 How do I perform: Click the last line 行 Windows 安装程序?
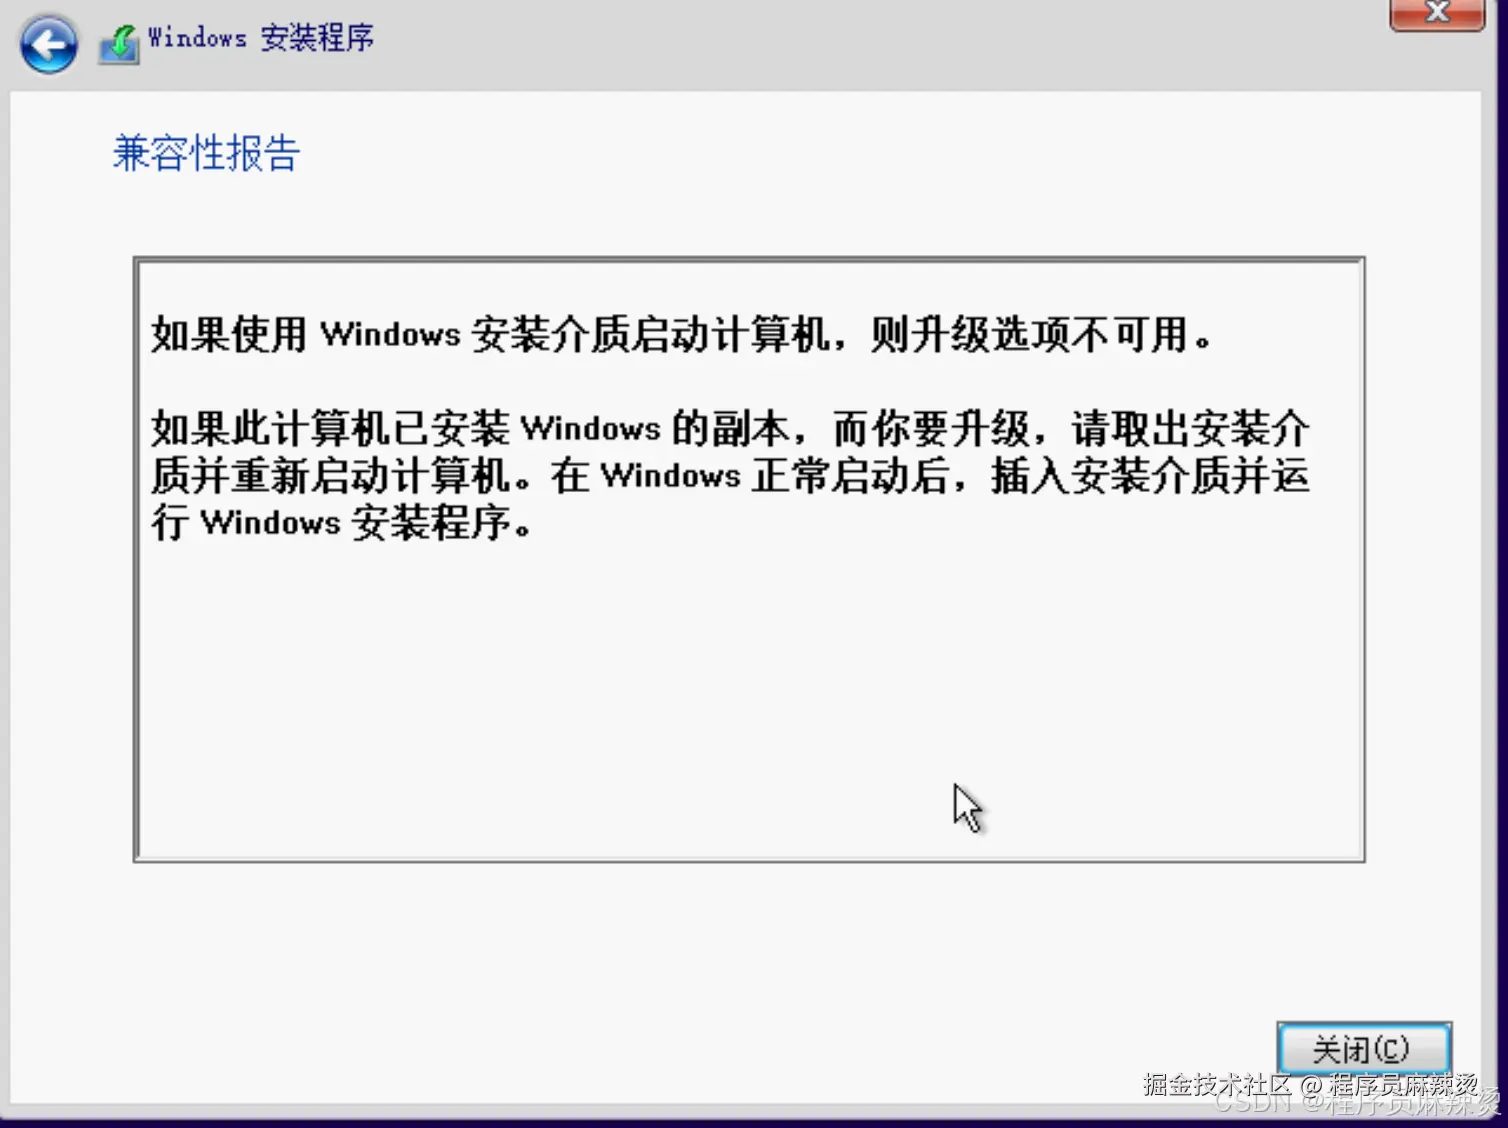click(341, 523)
